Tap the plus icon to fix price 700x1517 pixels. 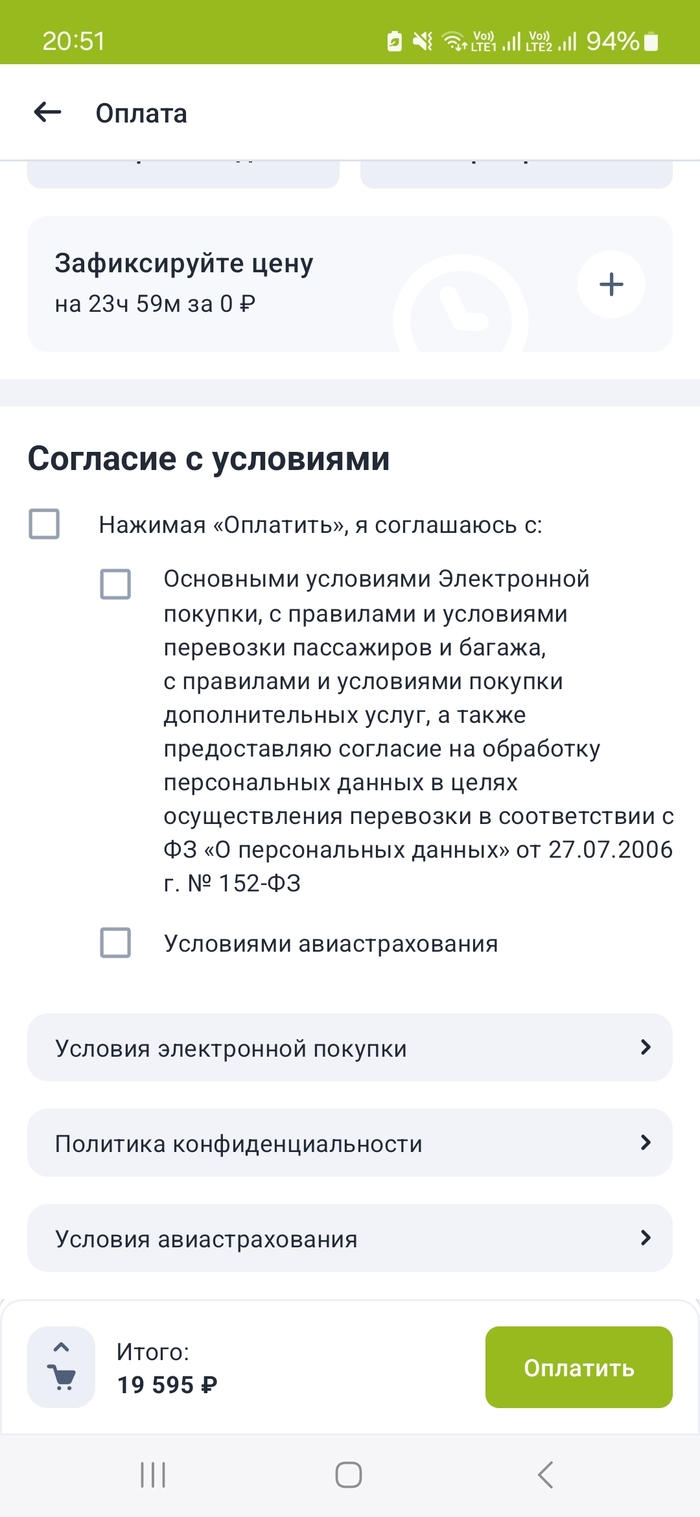click(611, 285)
